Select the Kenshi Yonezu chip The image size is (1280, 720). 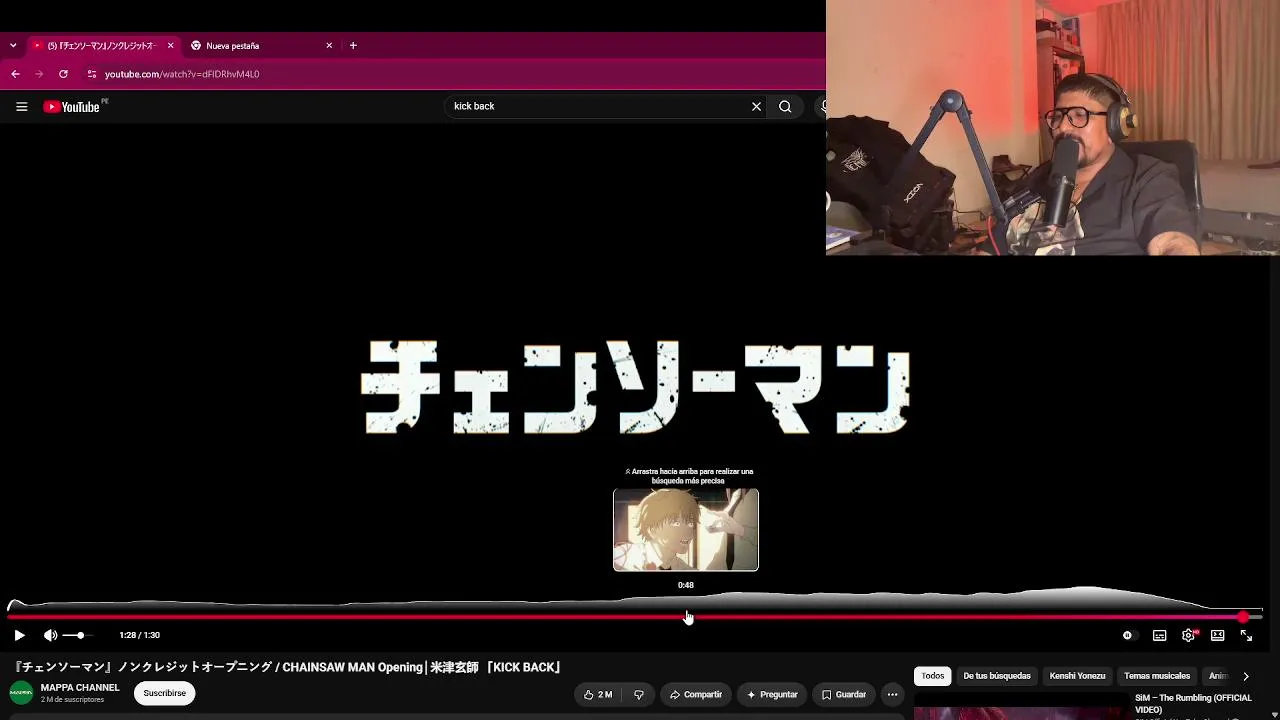pyautogui.click(x=1077, y=676)
